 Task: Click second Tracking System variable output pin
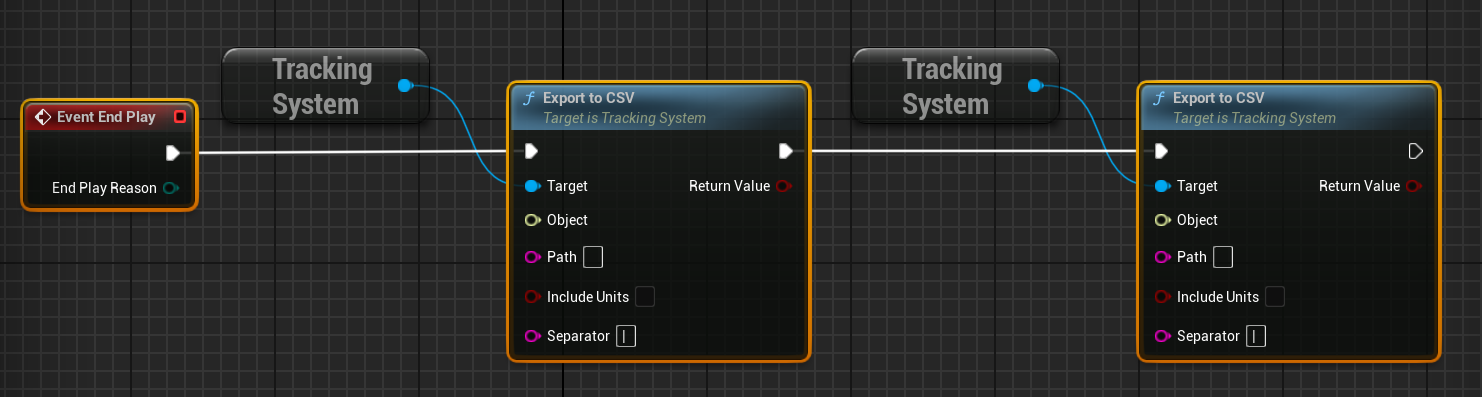point(1035,86)
